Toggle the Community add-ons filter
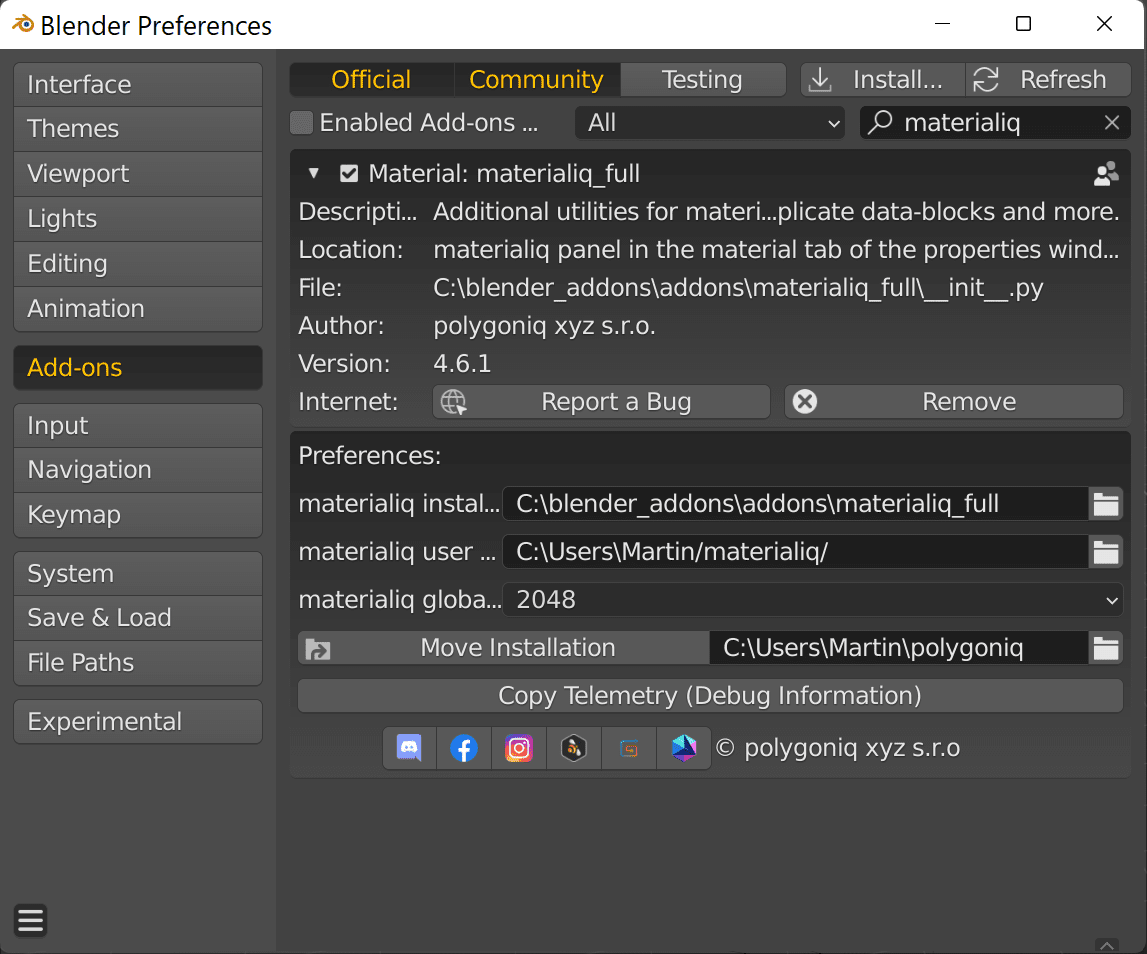The image size is (1147, 954). tap(537, 79)
